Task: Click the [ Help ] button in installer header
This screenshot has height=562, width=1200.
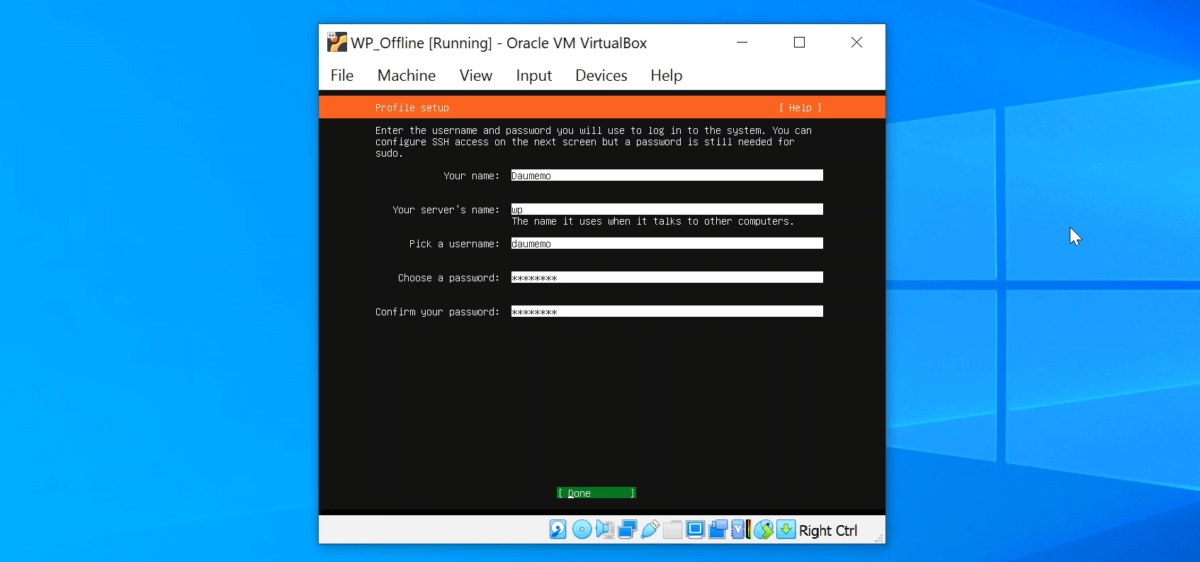Action: pyautogui.click(x=800, y=107)
